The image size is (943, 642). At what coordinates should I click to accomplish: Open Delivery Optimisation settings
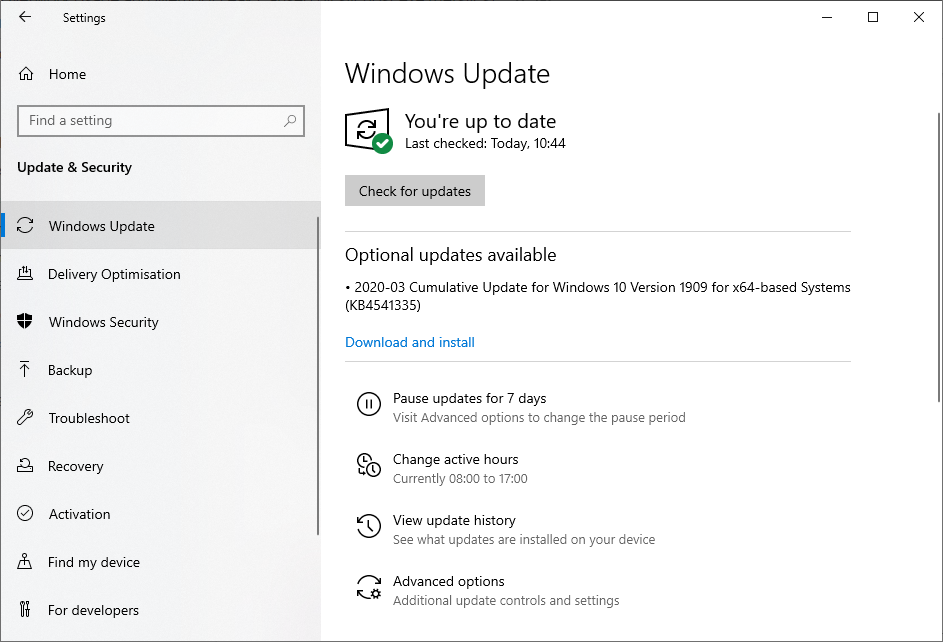coord(161,274)
